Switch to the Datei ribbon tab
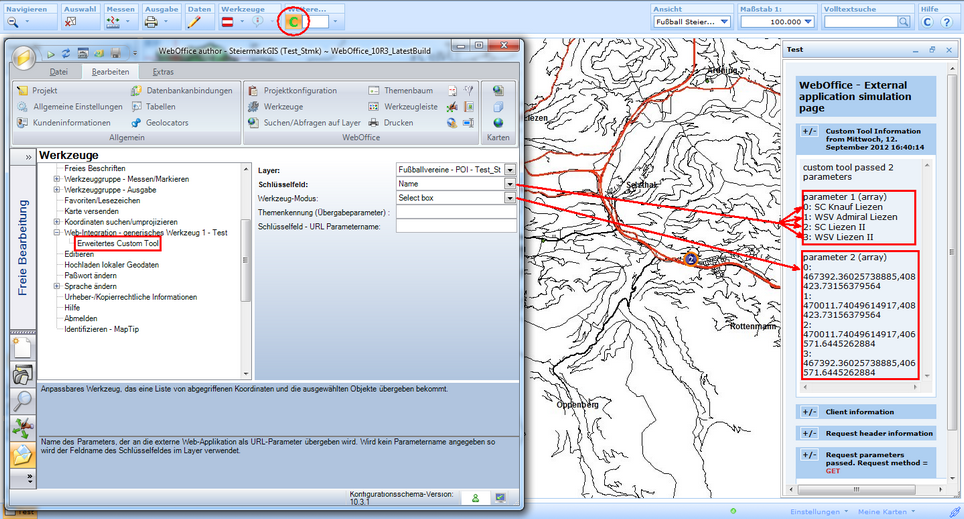Screen dimensions: 964x519 click(59, 72)
